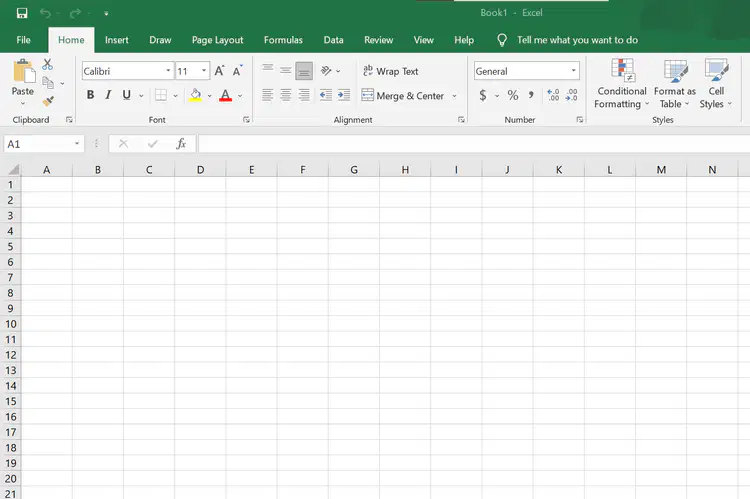Open the Merge & Center dropdown arrow
The width and height of the screenshot is (750, 499).
454,96
